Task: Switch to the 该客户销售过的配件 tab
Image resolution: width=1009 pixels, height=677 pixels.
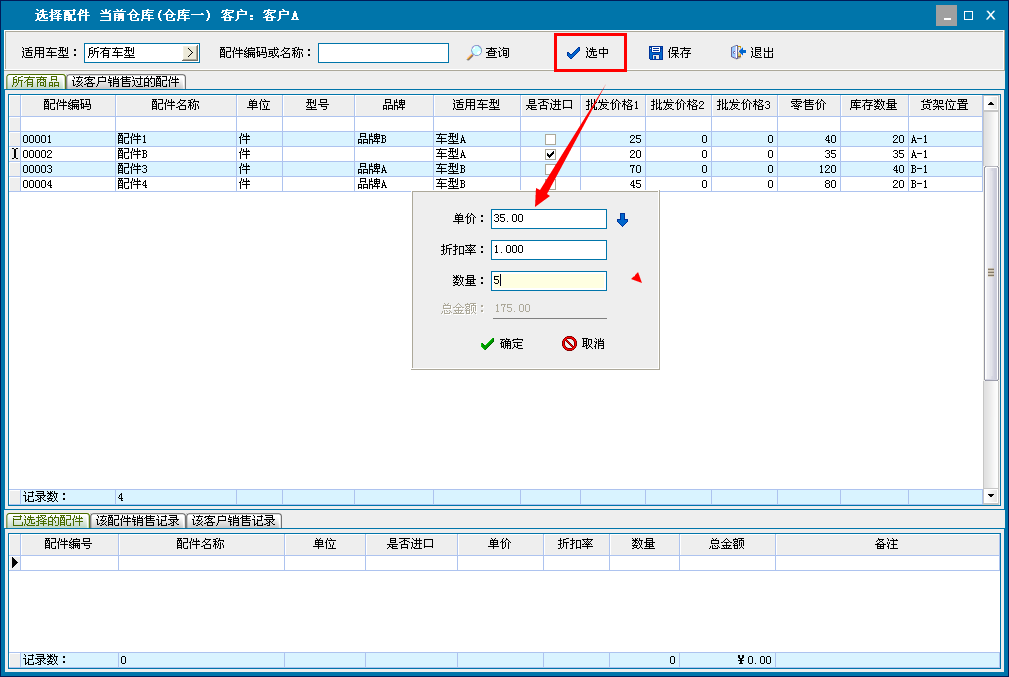Action: click(127, 82)
